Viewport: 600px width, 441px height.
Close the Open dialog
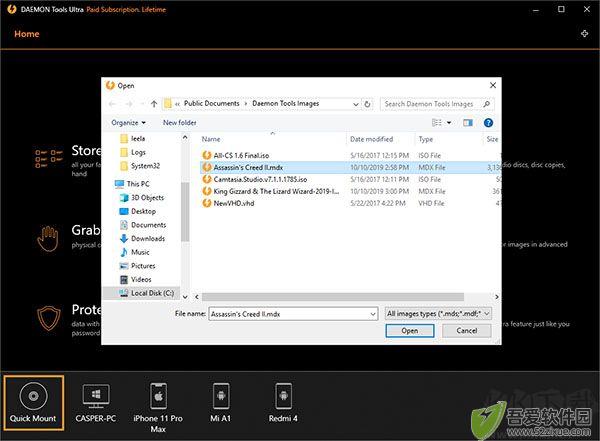493,85
